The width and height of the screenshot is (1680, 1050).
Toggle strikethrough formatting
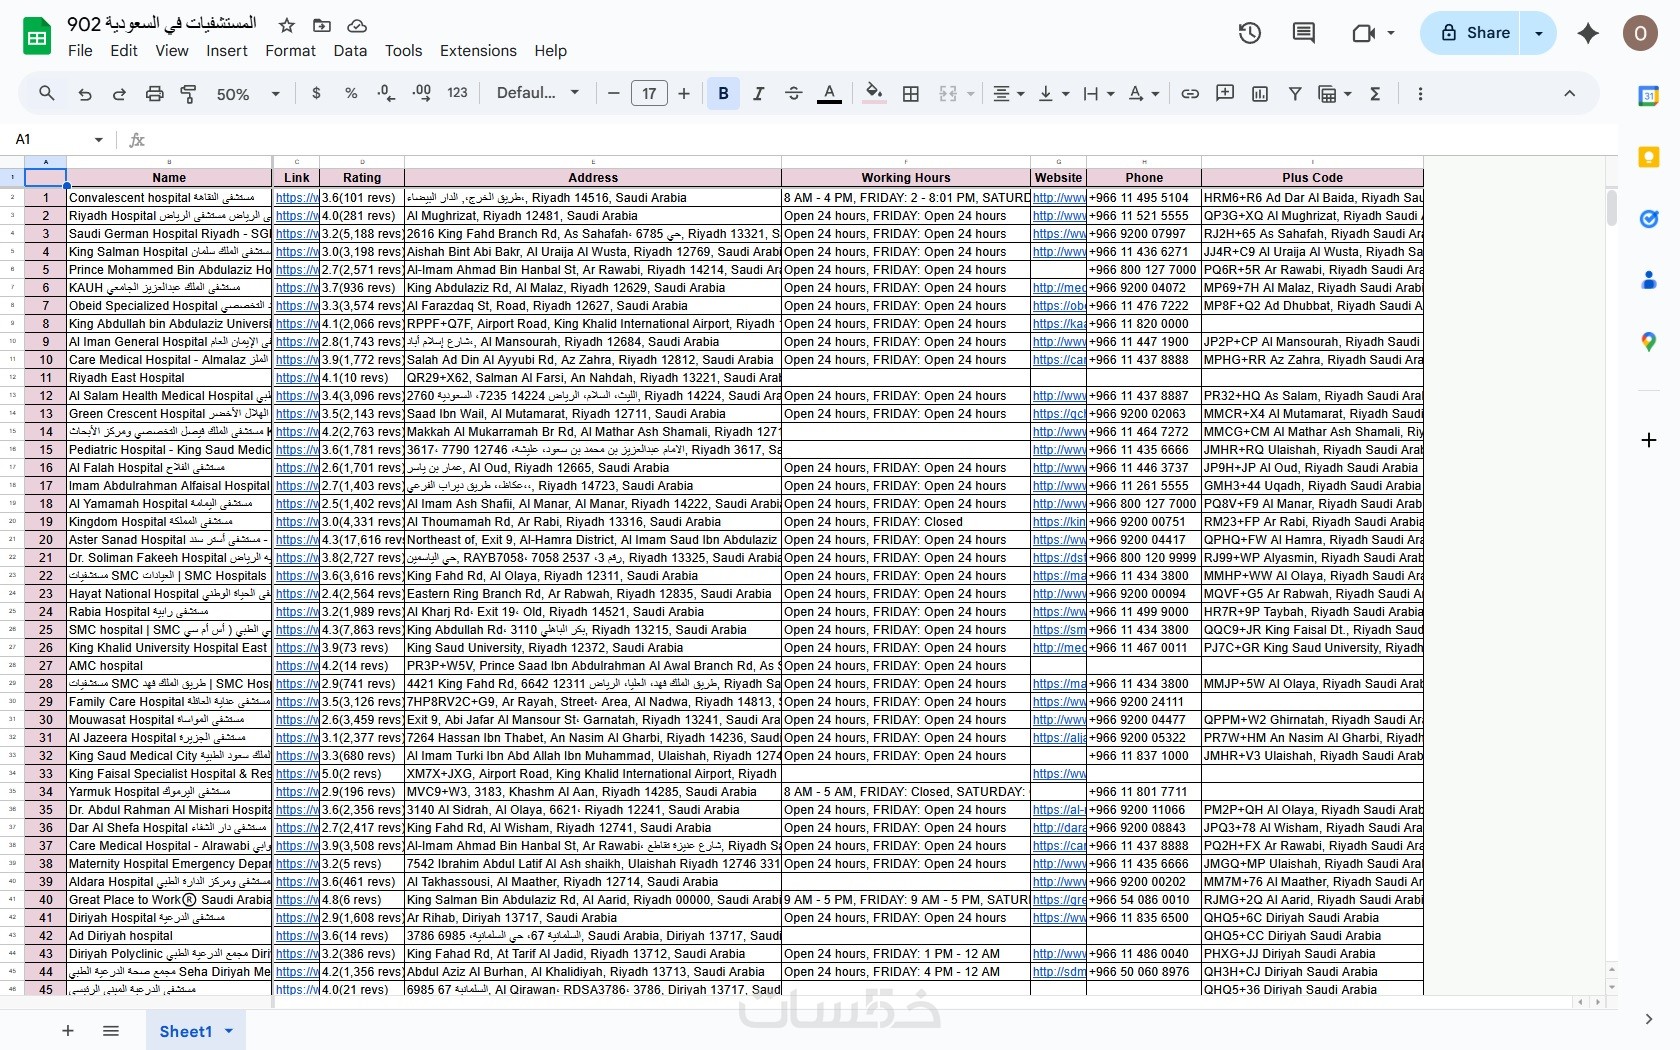(794, 93)
